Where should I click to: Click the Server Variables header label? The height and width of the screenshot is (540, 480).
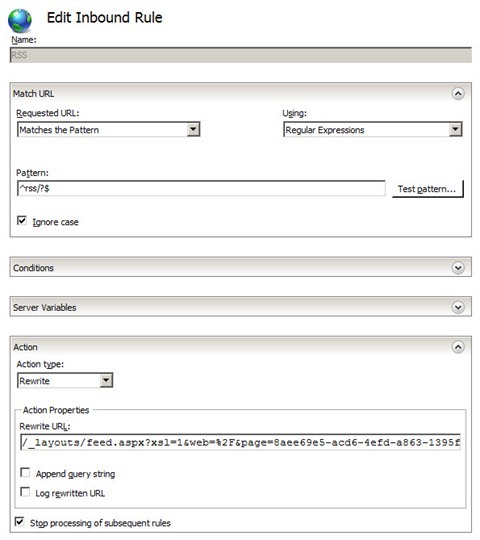pyautogui.click(x=45, y=308)
